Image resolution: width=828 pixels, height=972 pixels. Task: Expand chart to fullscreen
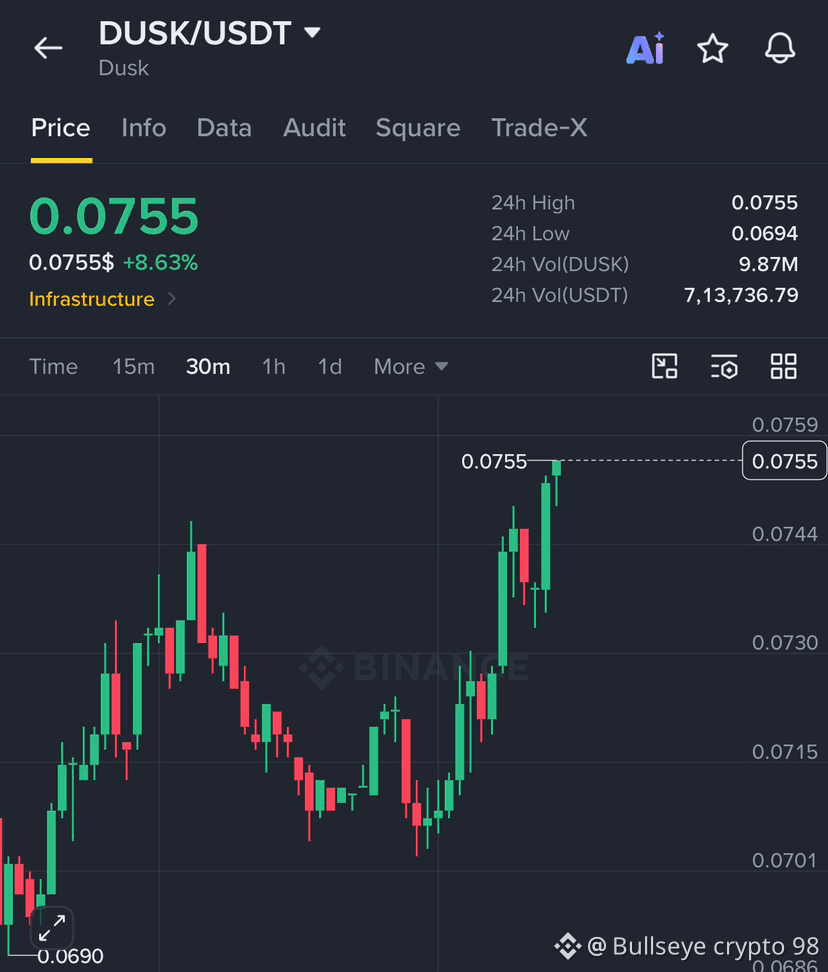click(52, 928)
